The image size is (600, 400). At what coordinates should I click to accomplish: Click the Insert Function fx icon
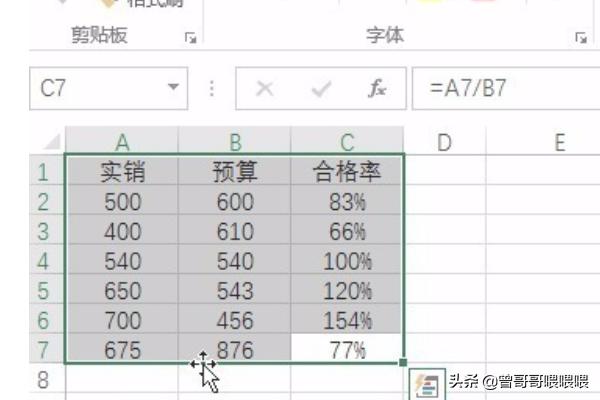pyautogui.click(x=377, y=89)
